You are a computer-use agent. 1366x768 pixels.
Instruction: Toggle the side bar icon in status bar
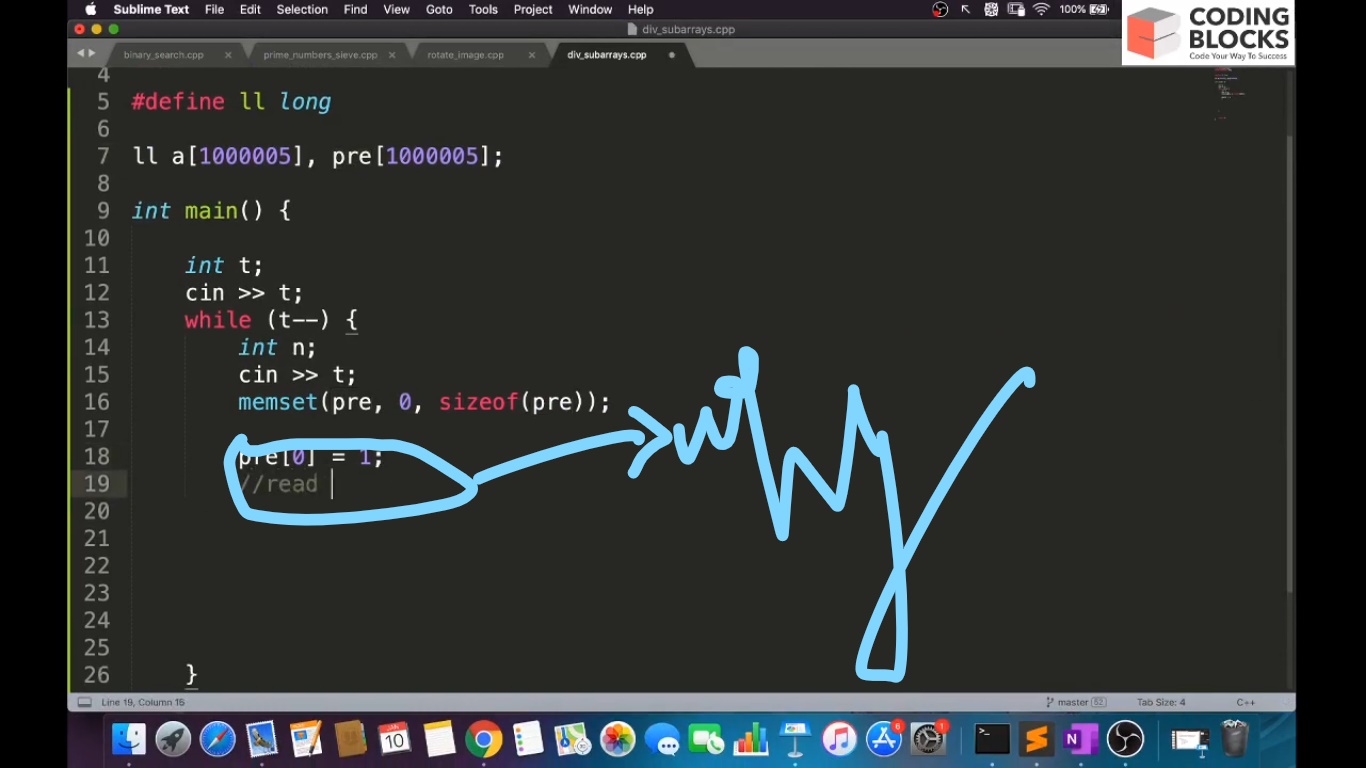click(x=84, y=702)
